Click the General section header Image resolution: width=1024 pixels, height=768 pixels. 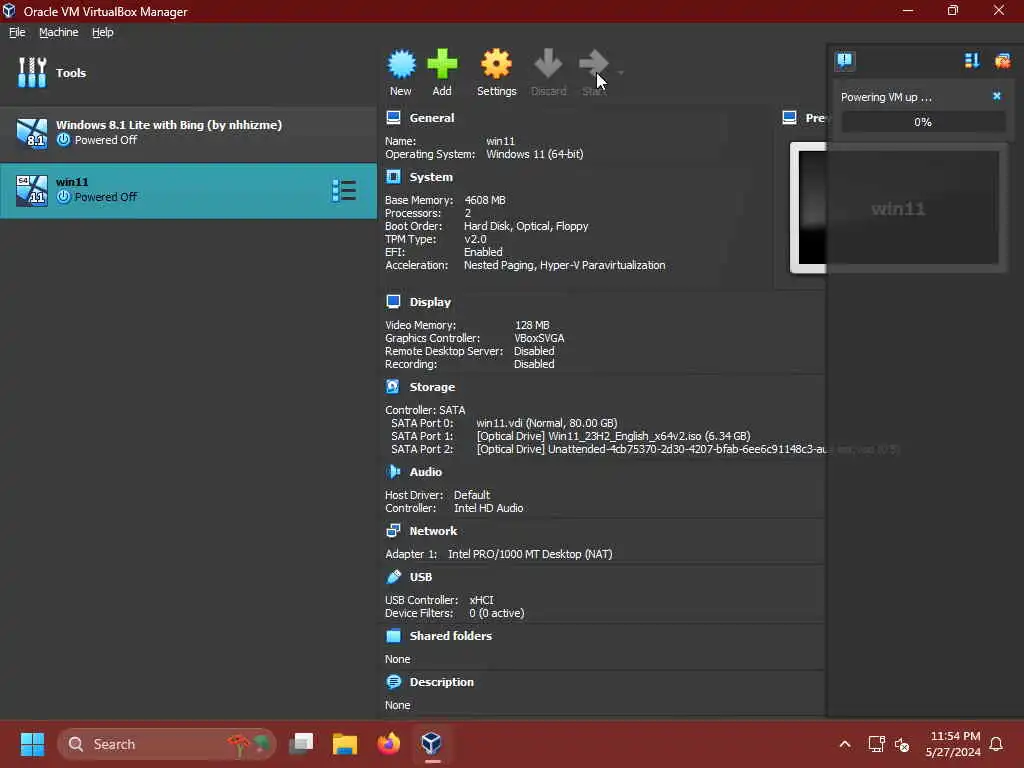tap(432, 118)
